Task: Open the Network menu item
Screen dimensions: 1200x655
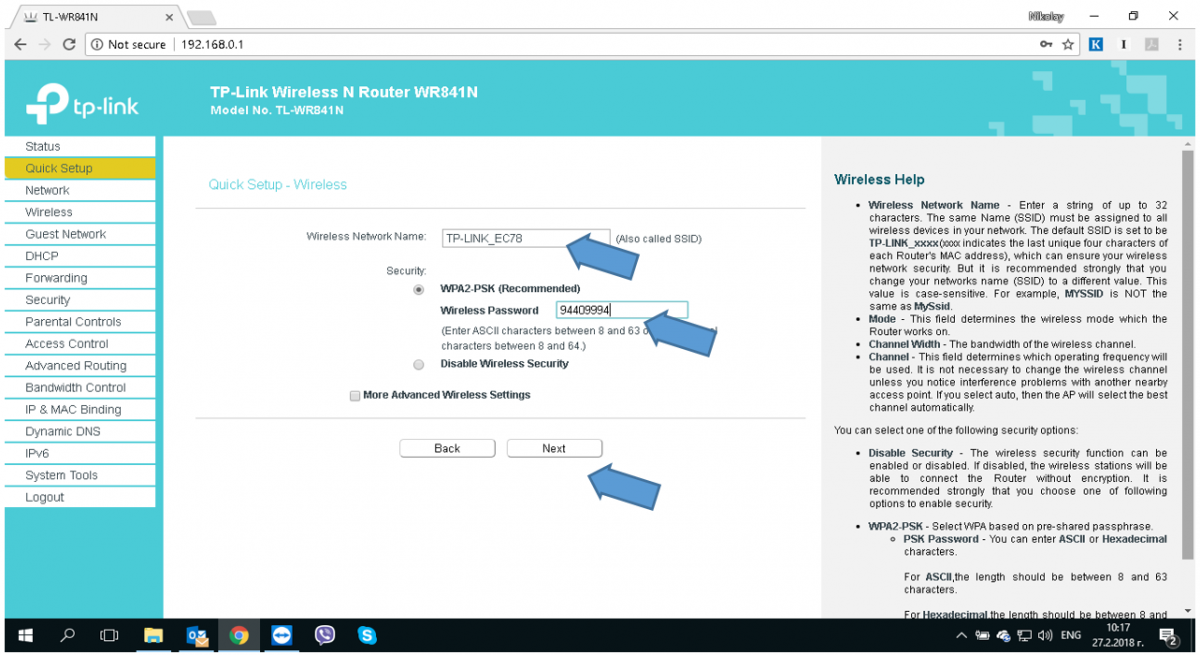Action: tap(80, 190)
